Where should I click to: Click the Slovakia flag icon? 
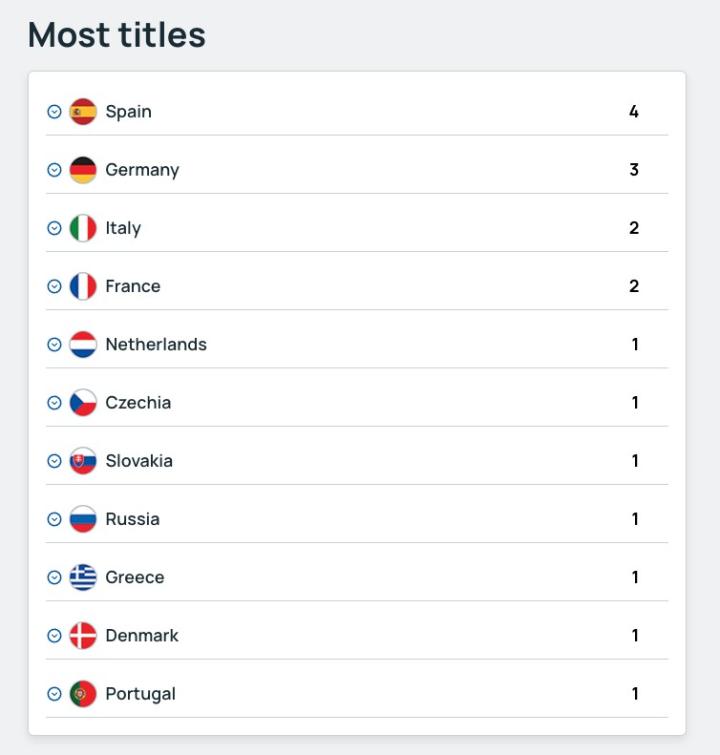coord(83,461)
